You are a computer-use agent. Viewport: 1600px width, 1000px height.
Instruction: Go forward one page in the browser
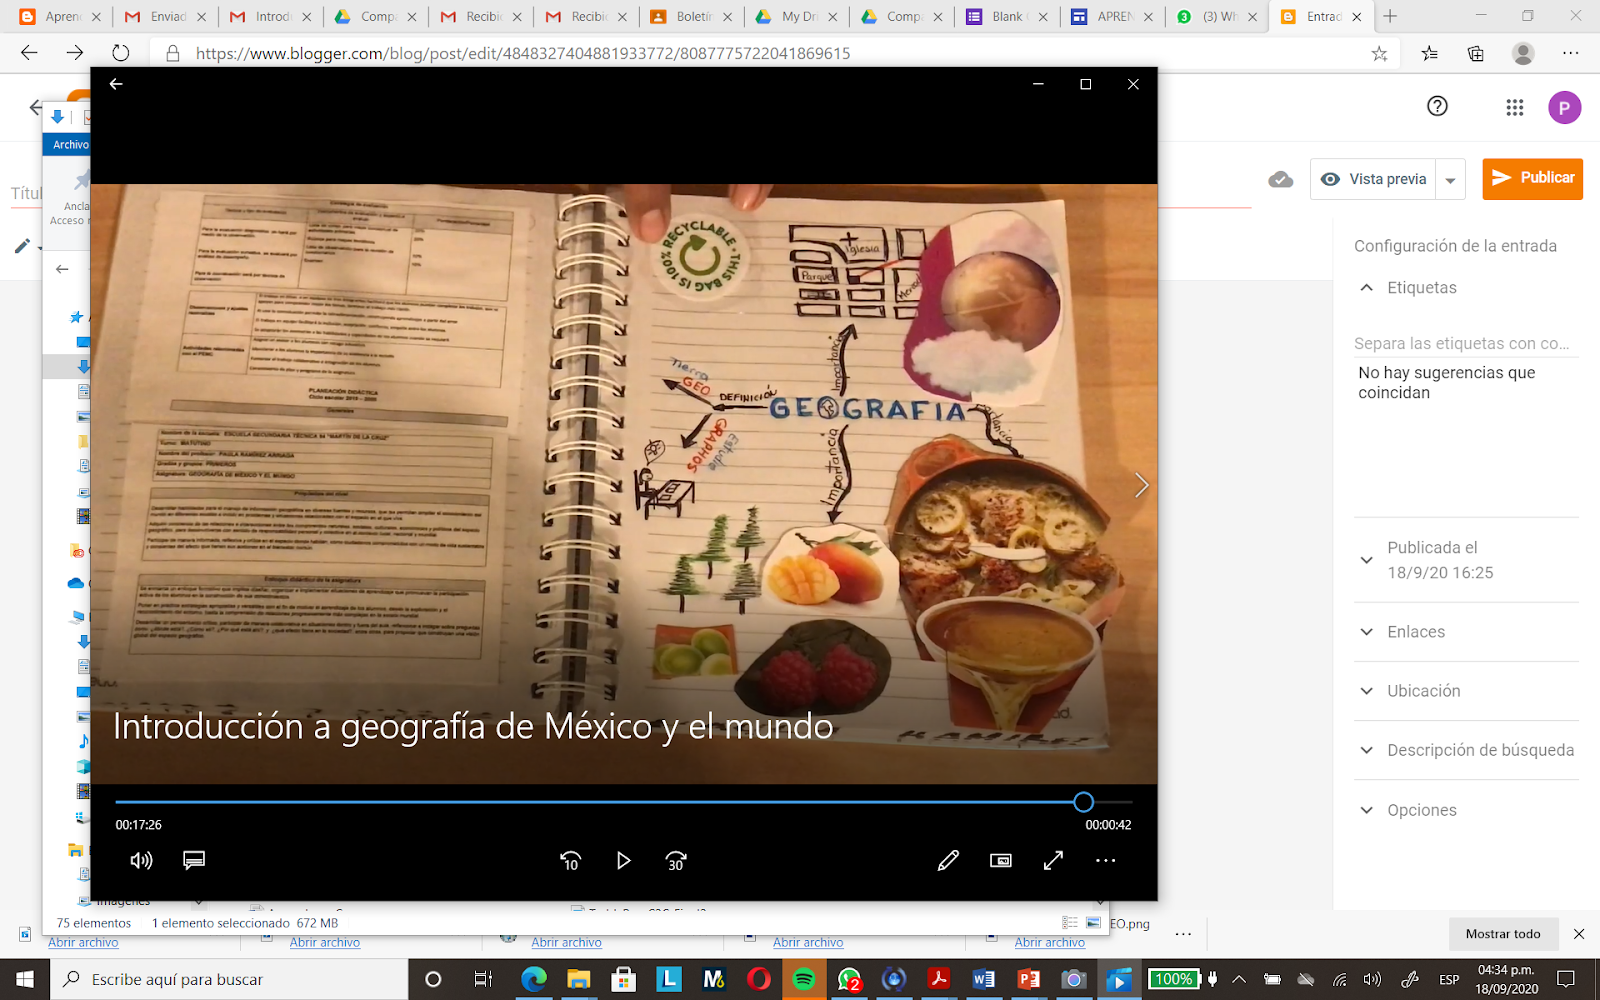[75, 53]
